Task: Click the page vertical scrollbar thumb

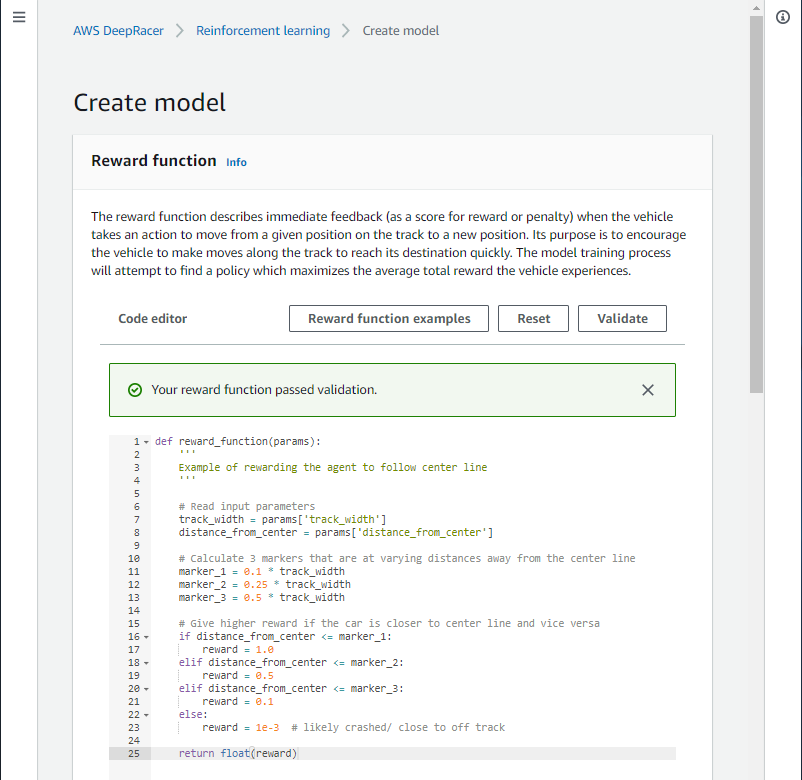Action: pyautogui.click(x=756, y=200)
